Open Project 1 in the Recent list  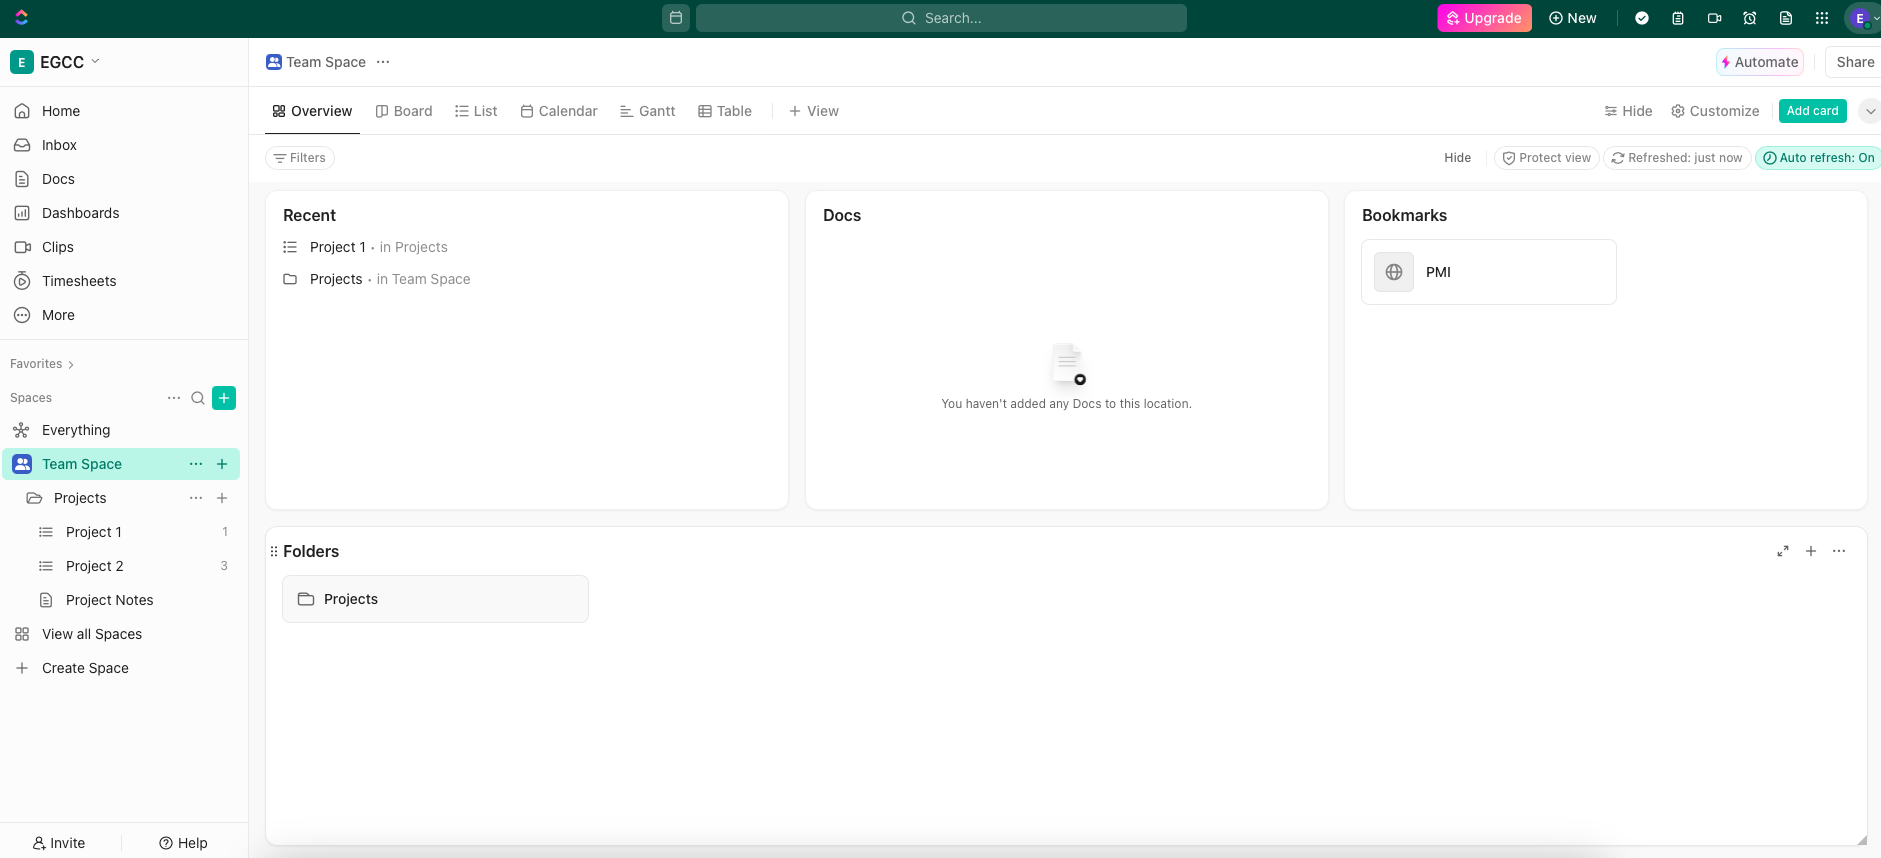(x=337, y=247)
